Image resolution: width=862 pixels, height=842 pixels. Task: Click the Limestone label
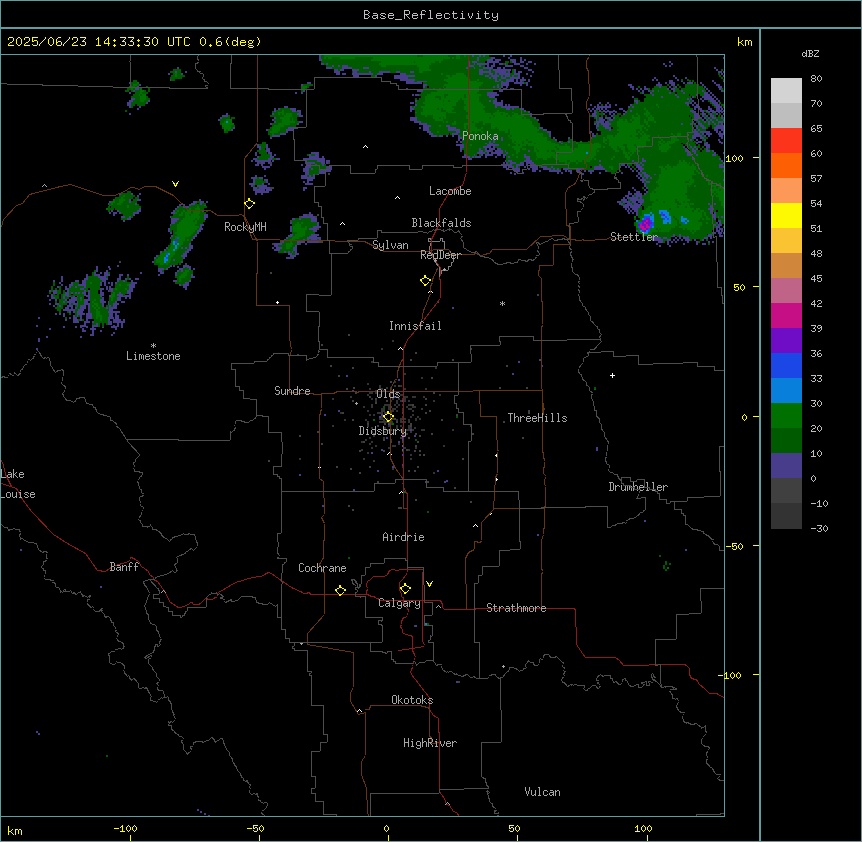(153, 356)
